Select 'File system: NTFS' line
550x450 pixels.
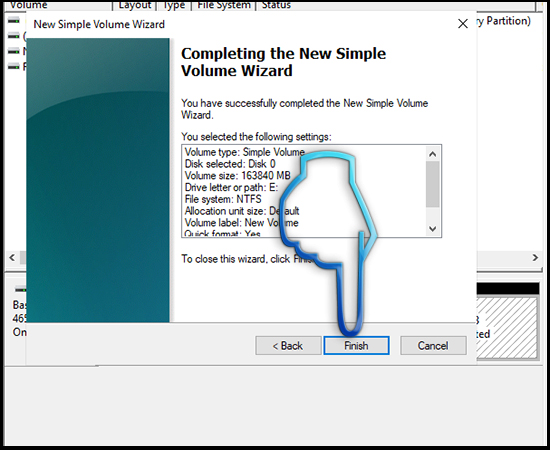click(223, 199)
